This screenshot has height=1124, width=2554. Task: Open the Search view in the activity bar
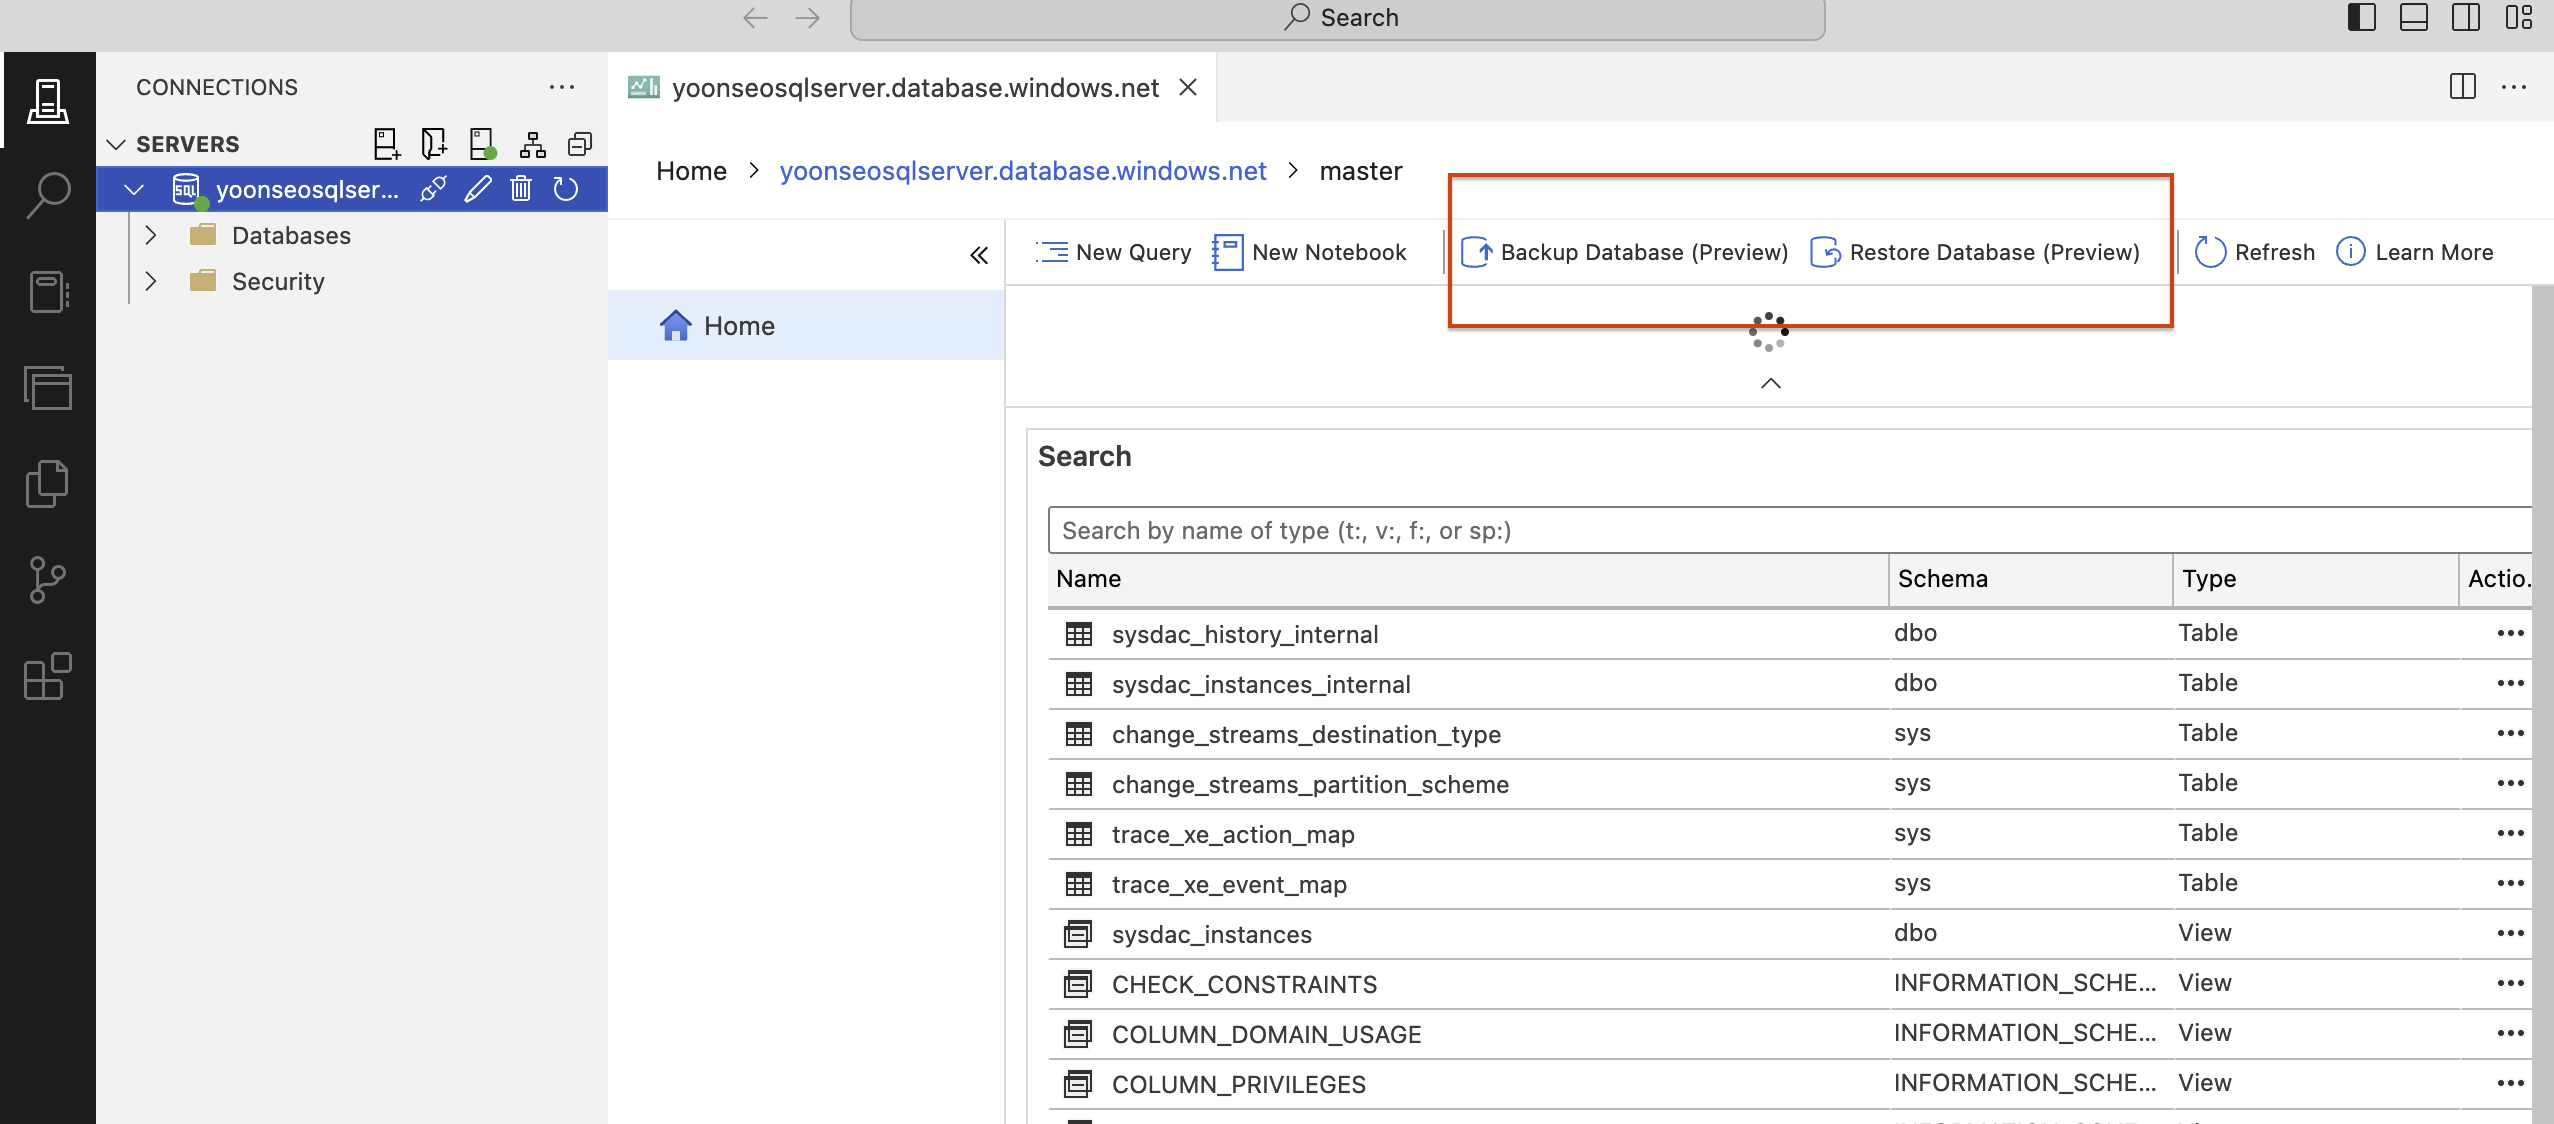47,195
